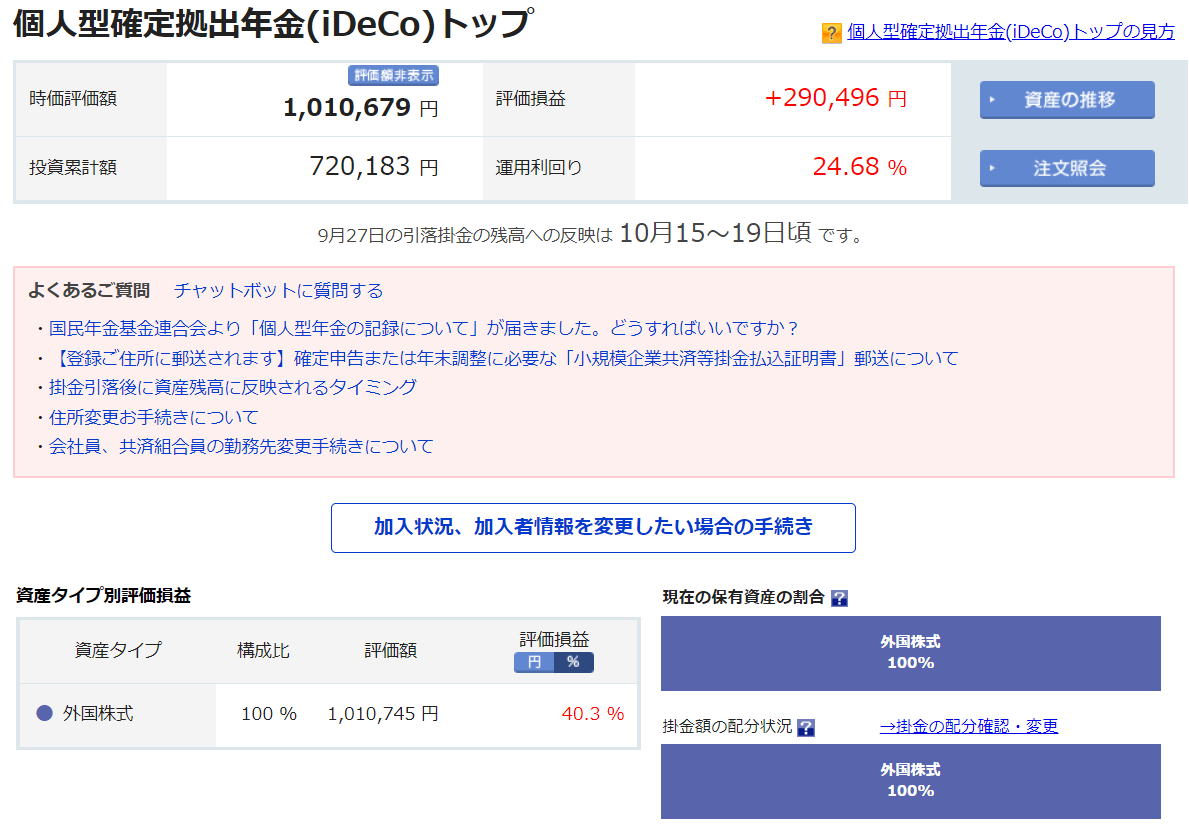Open 注文照会 button
The image size is (1189, 829).
tap(1067, 168)
